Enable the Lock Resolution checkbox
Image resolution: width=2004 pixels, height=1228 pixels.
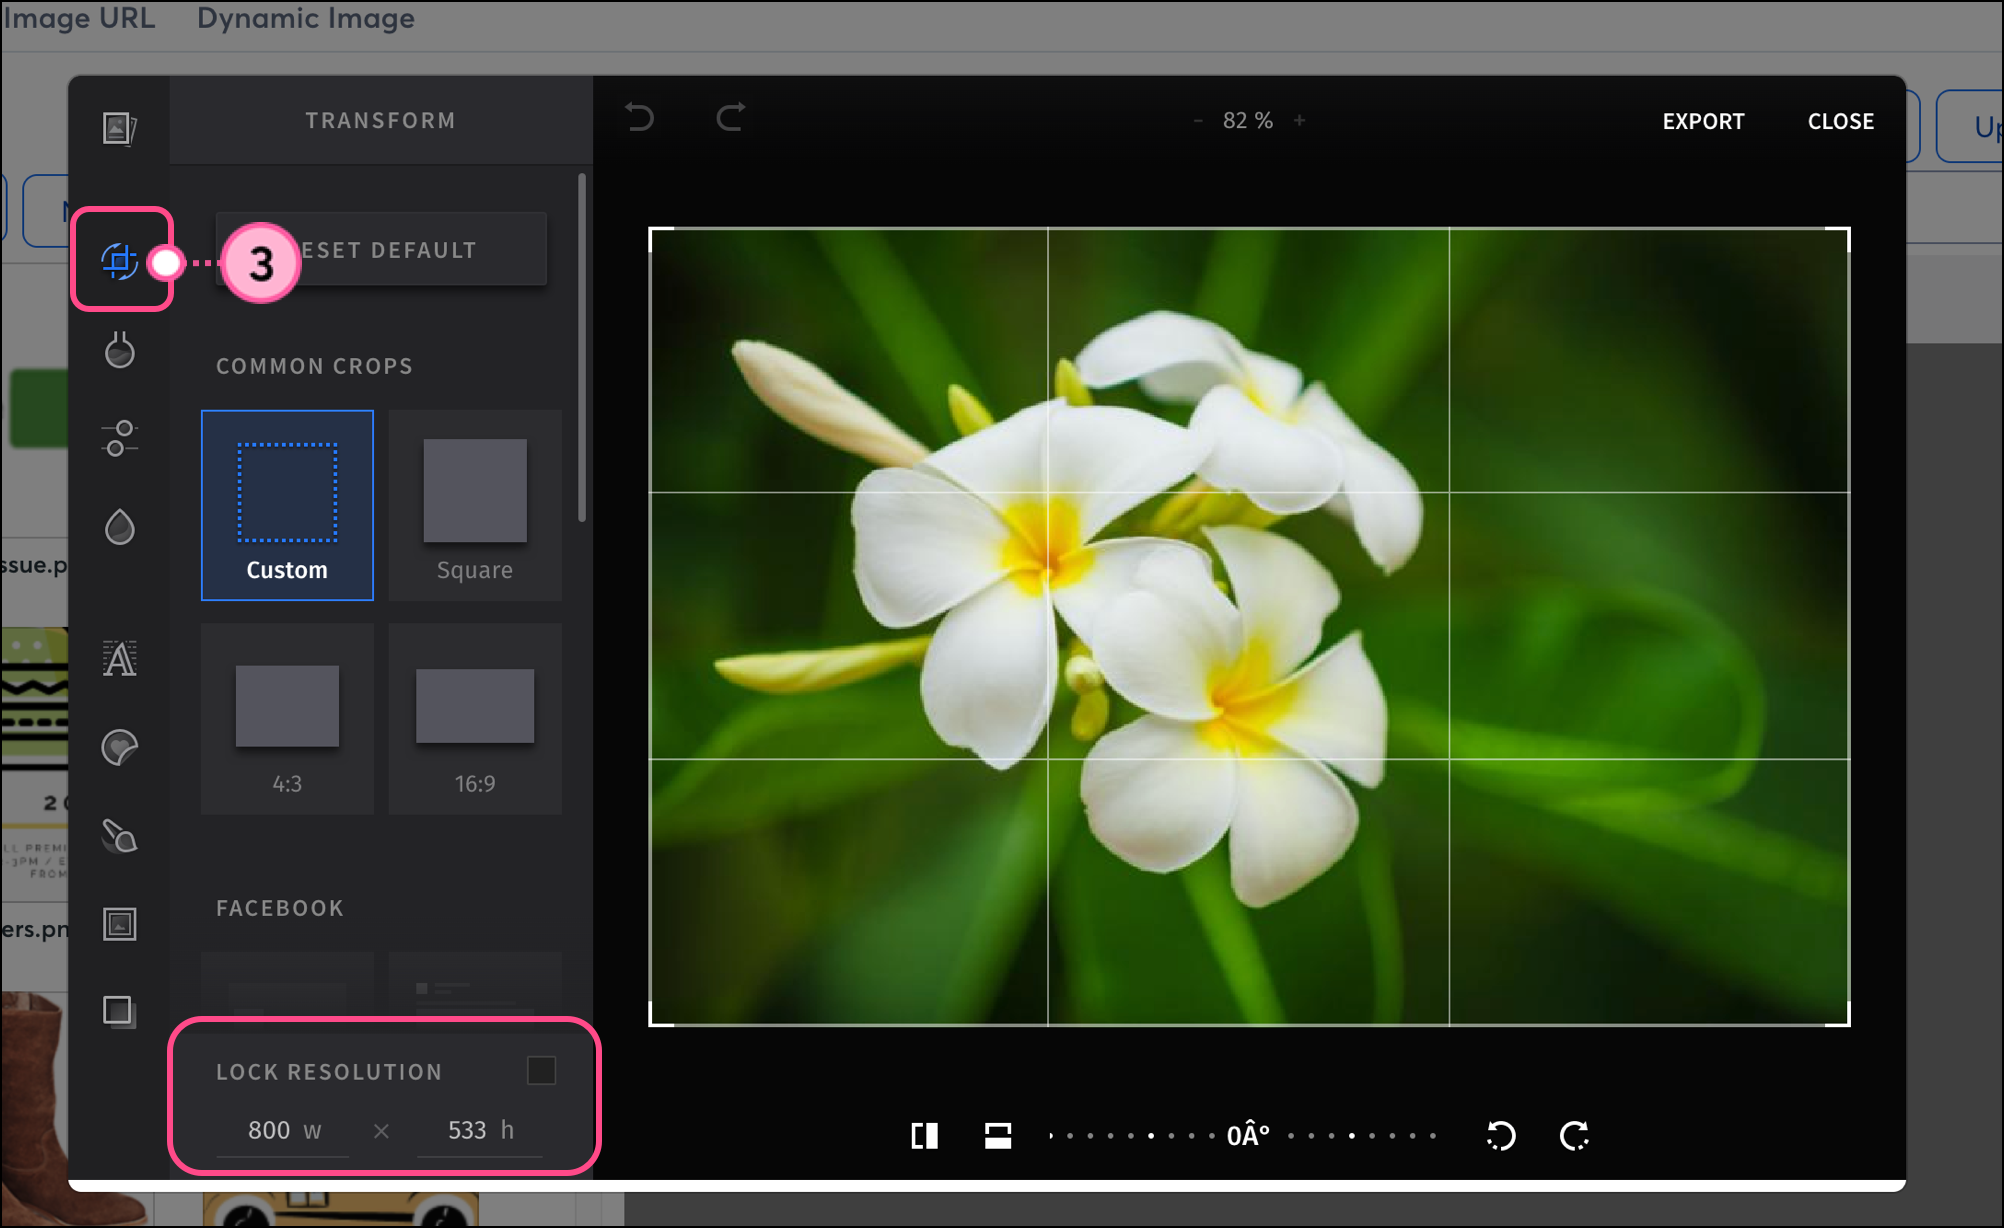coord(541,1071)
